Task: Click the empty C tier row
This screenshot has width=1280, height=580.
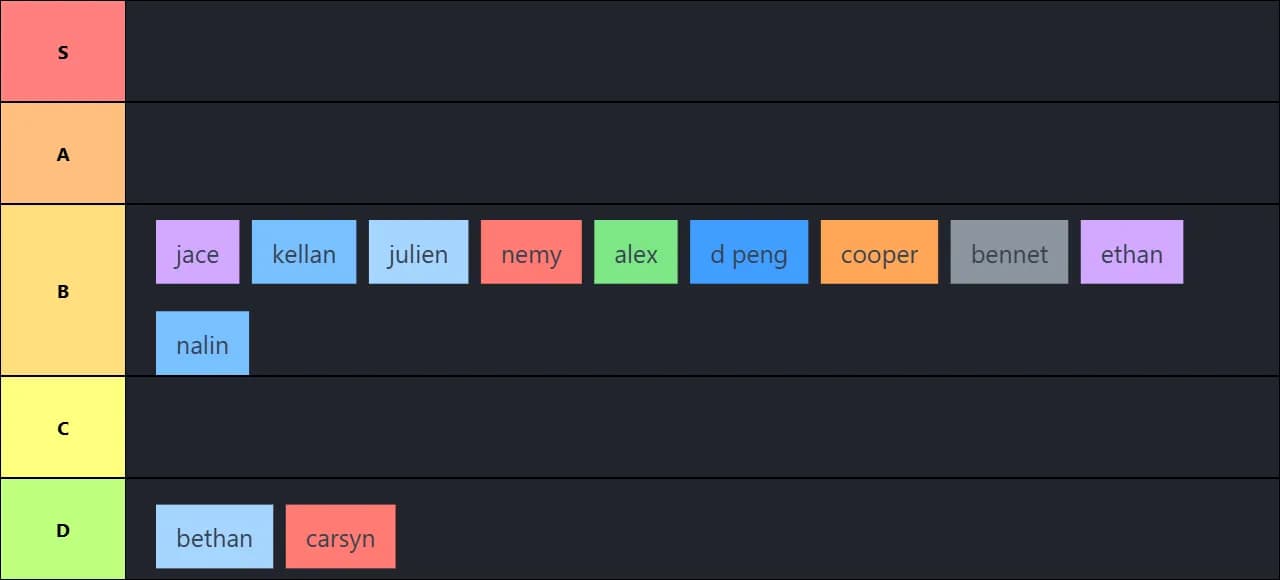Action: click(700, 427)
